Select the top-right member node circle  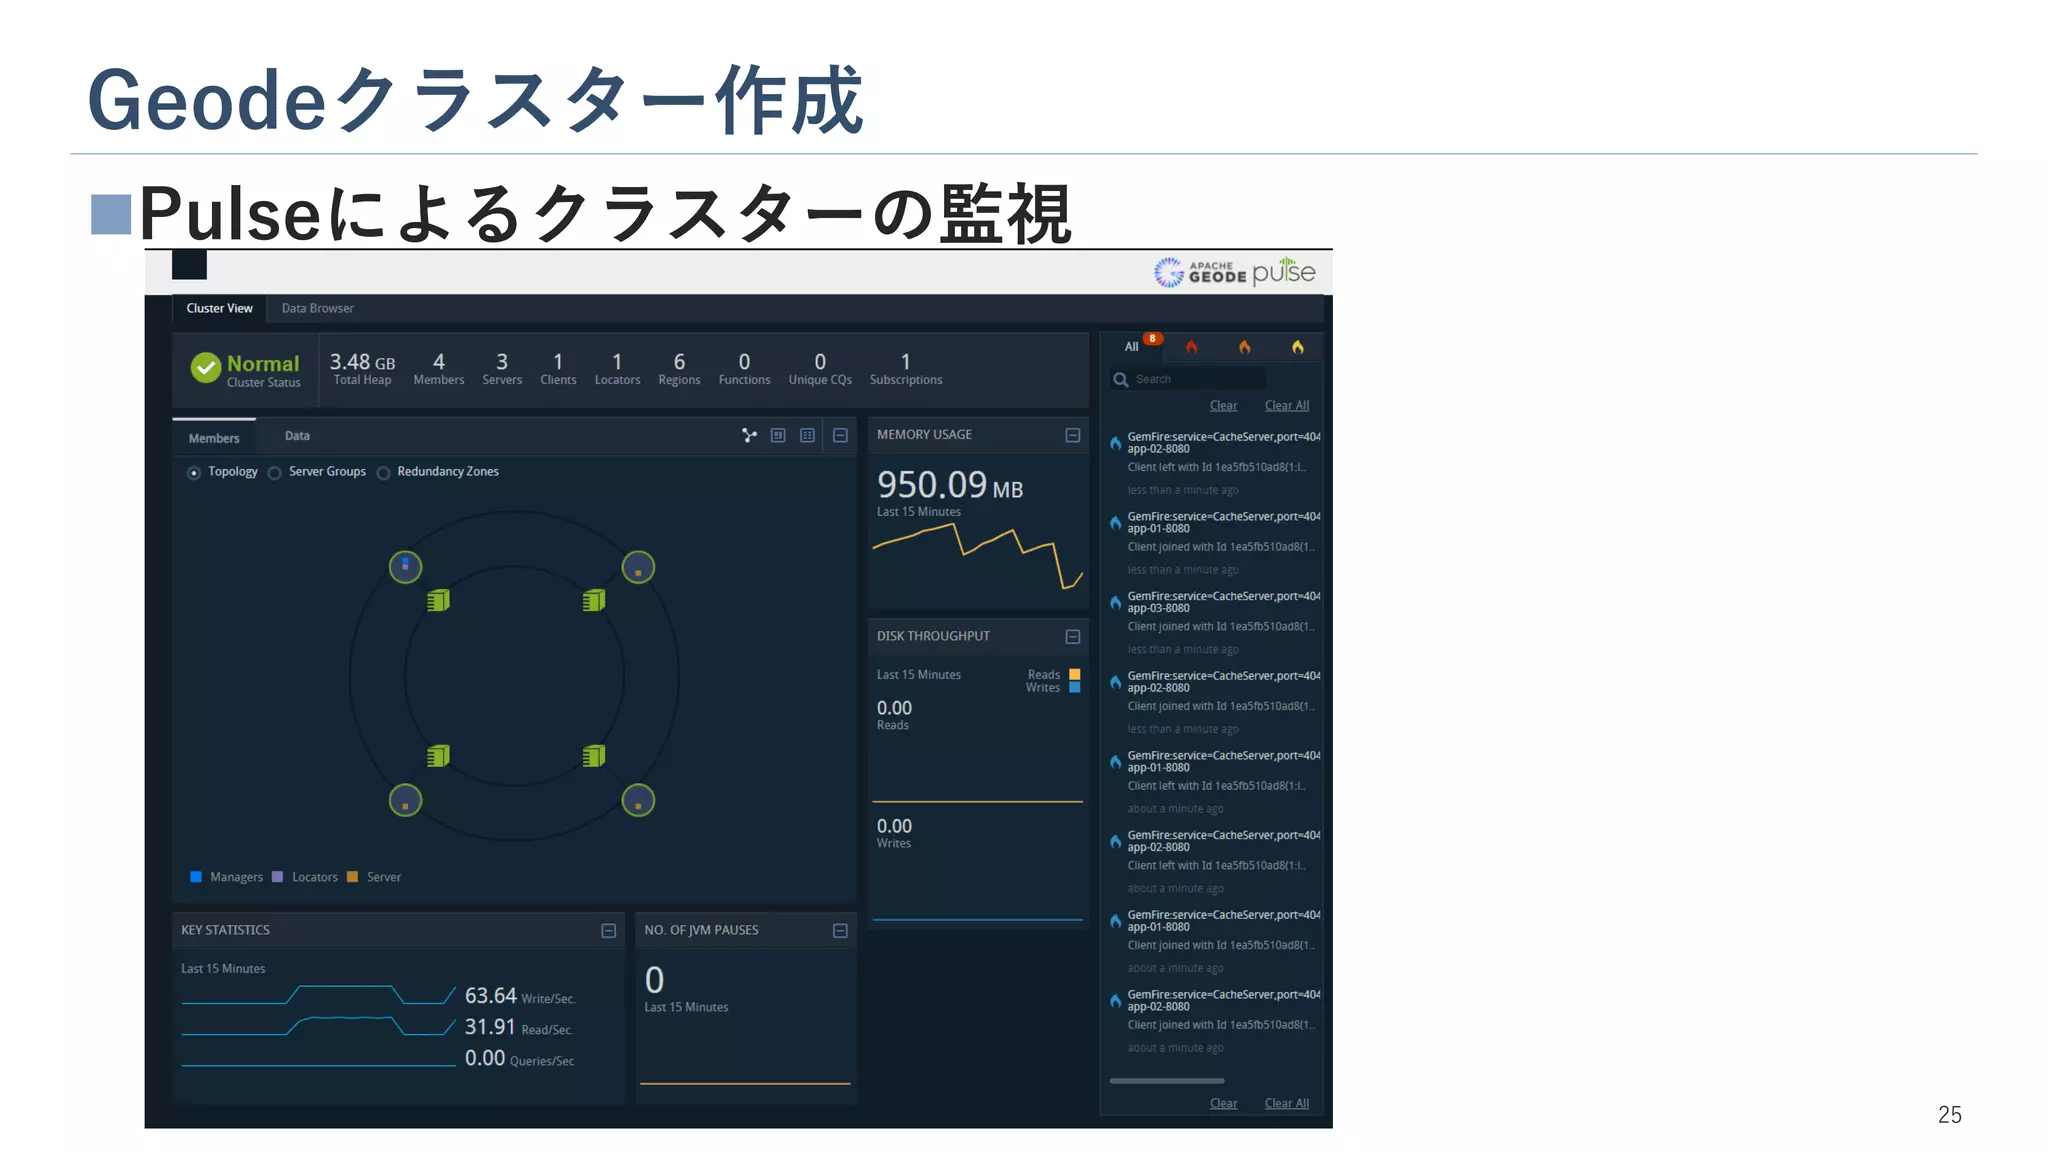click(x=638, y=567)
